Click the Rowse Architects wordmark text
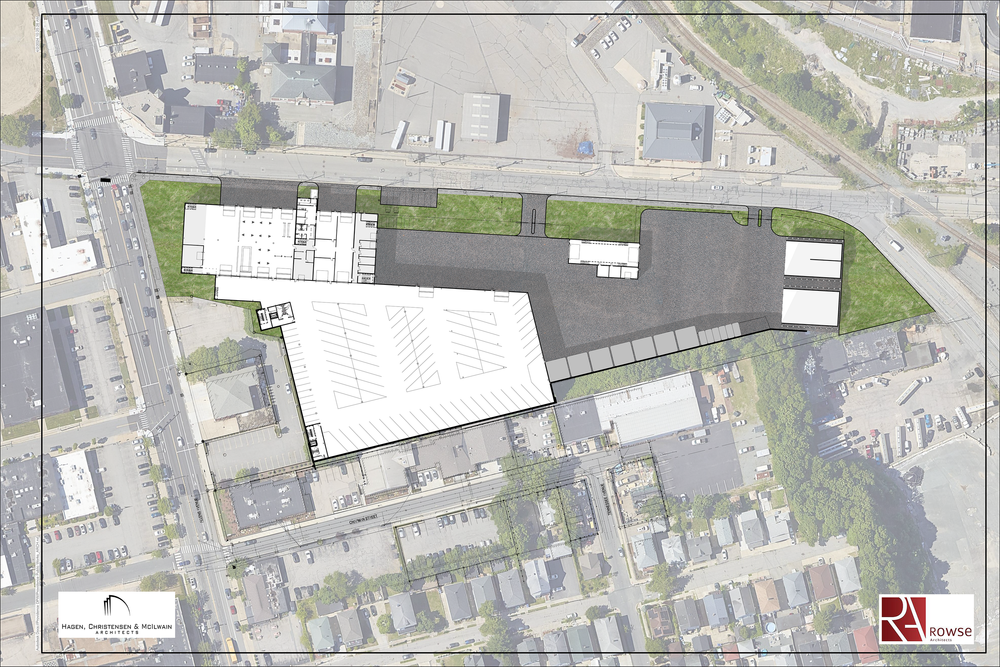This screenshot has width=1000, height=667. 951,632
